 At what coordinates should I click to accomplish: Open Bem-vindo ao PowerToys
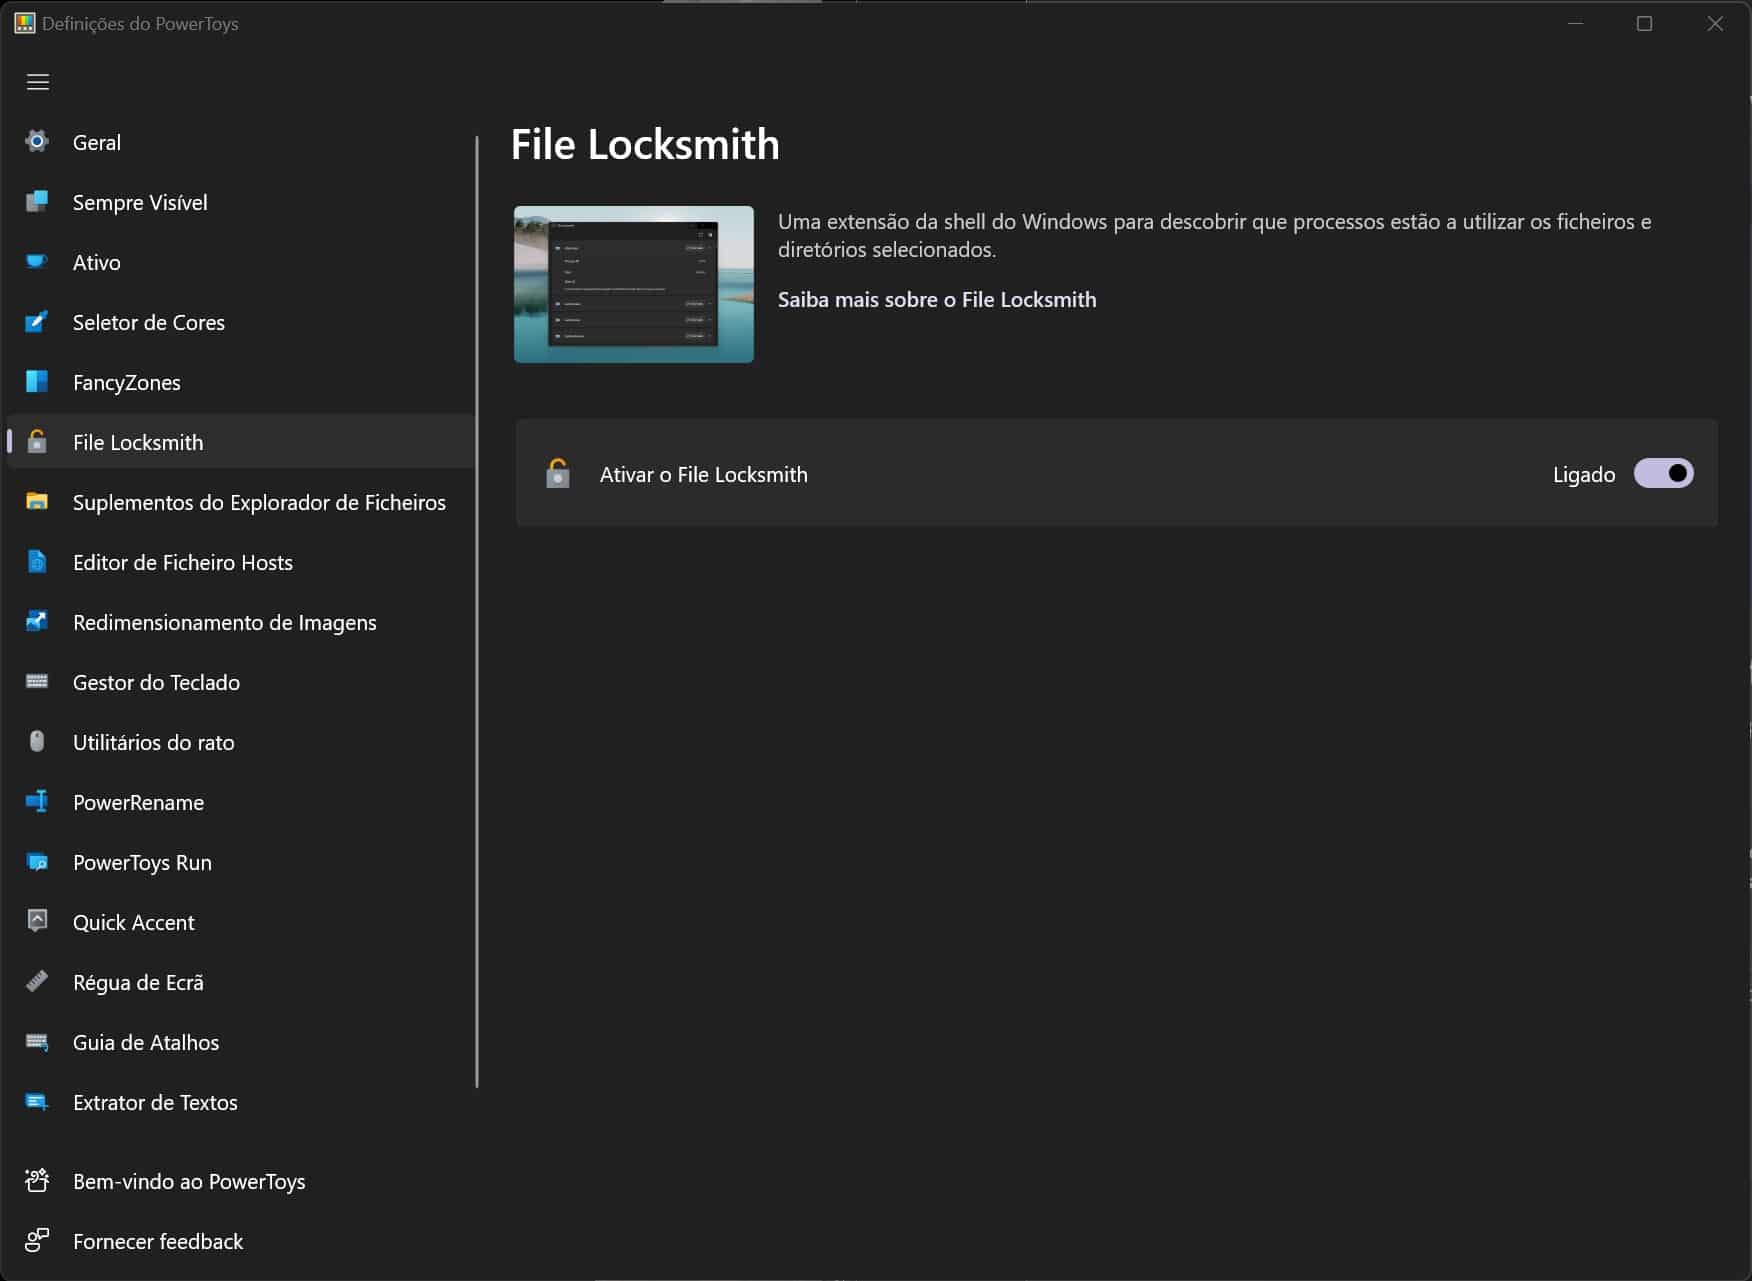[x=189, y=1182]
